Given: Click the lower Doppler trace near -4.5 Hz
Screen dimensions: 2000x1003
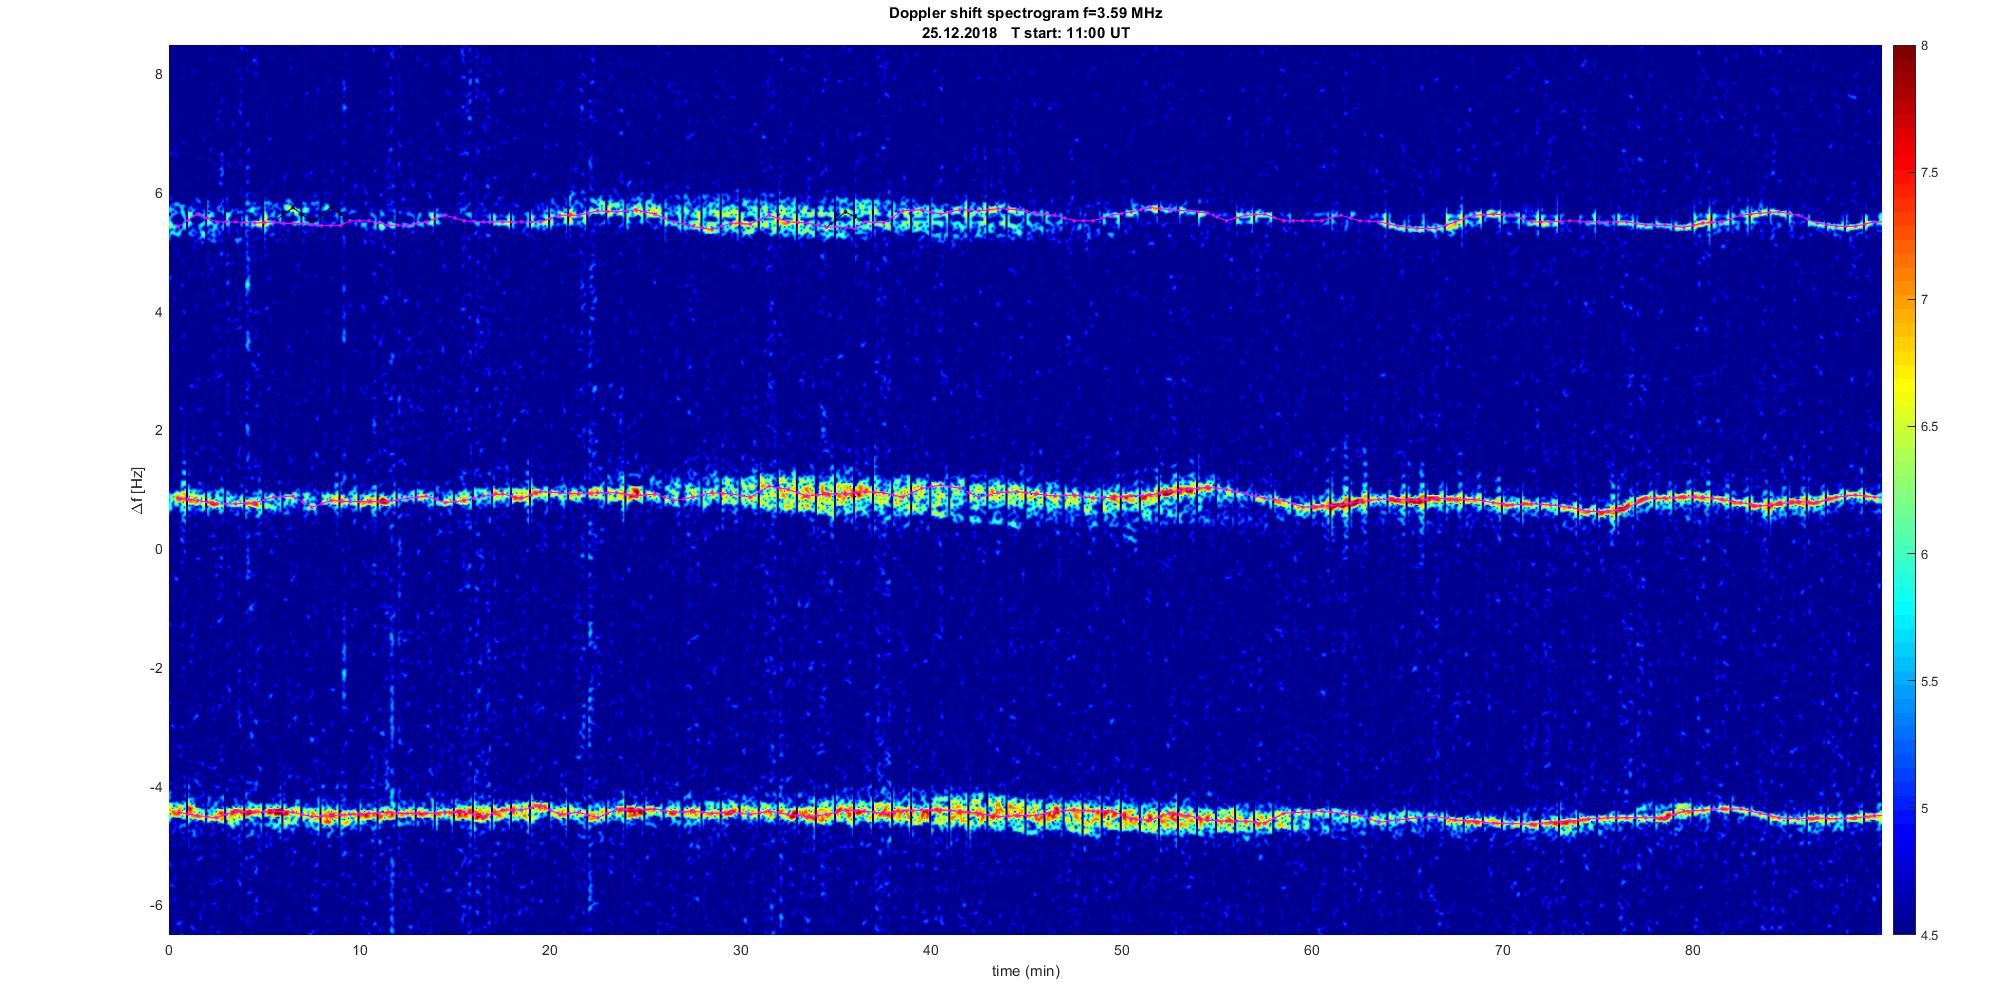Looking at the screenshot, I should pos(1025,815).
